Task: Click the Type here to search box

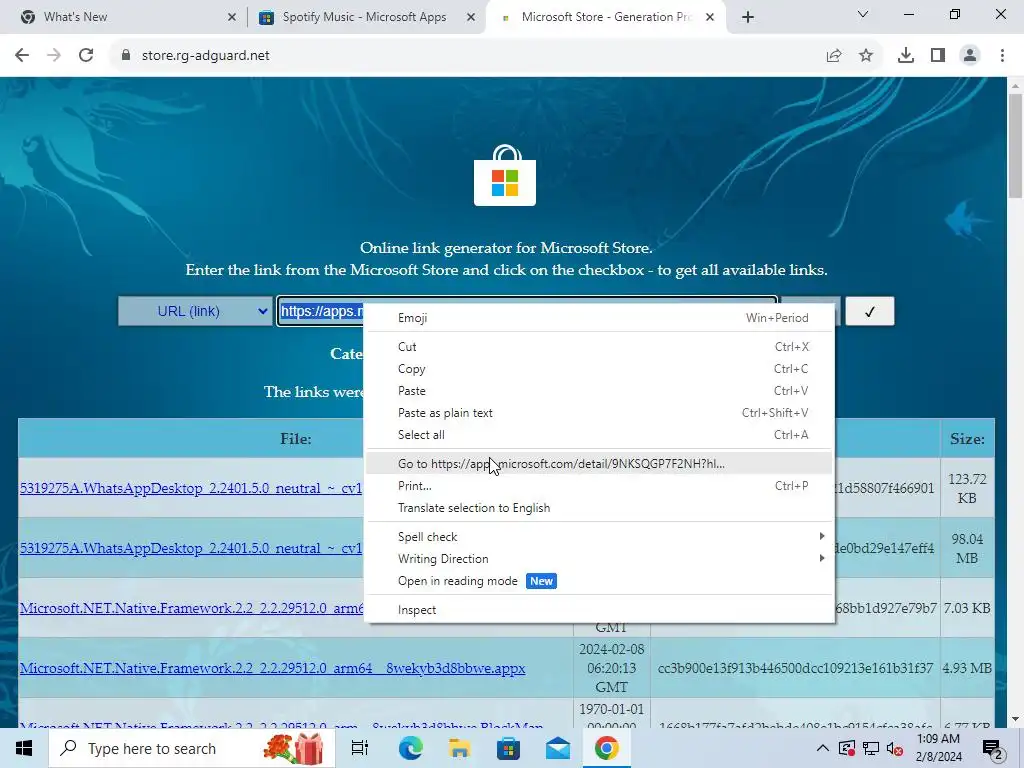Action: click(193, 748)
